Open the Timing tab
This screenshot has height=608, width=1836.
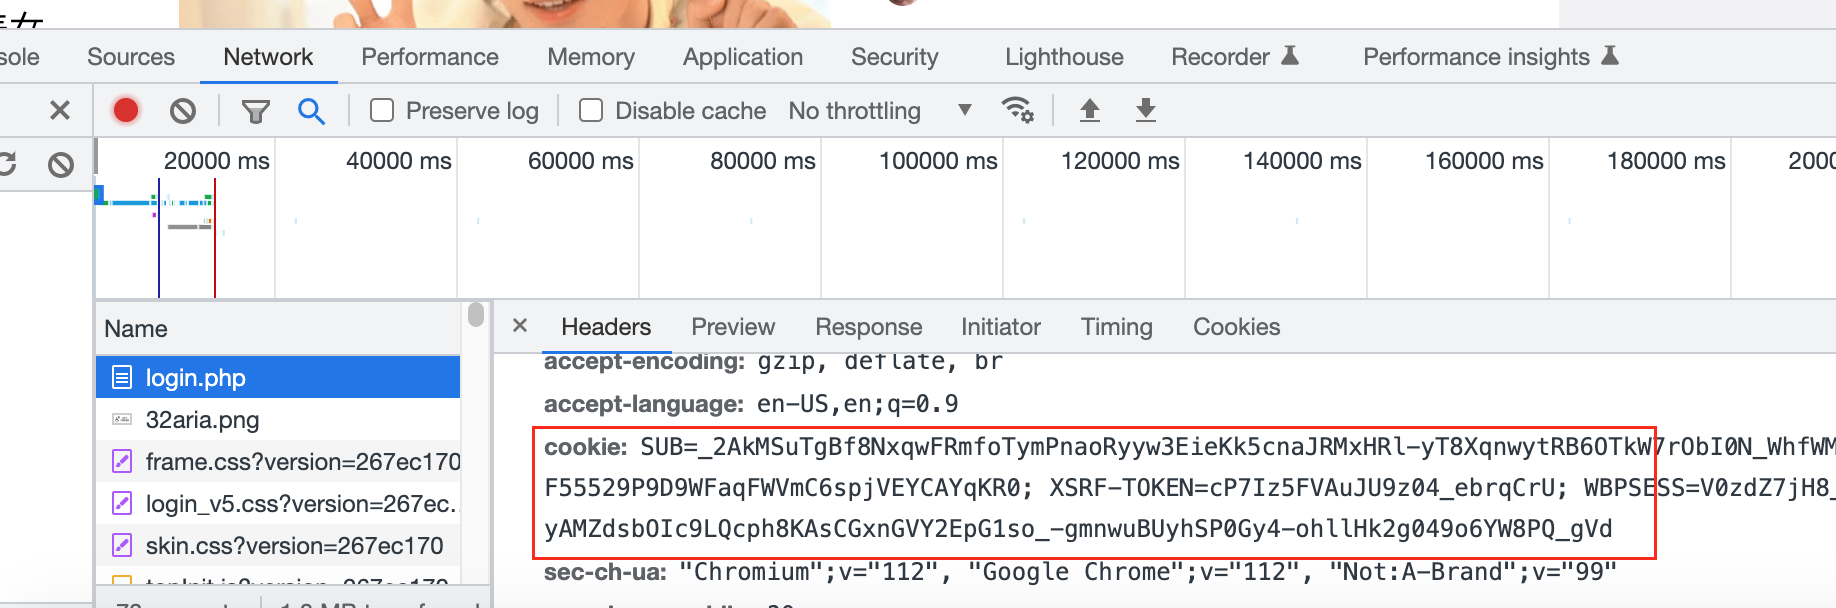(1116, 327)
